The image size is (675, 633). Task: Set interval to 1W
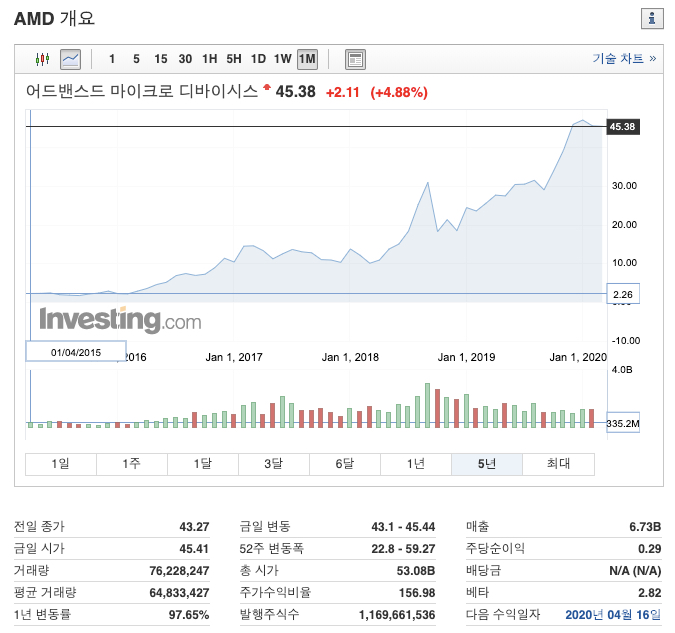coord(283,59)
